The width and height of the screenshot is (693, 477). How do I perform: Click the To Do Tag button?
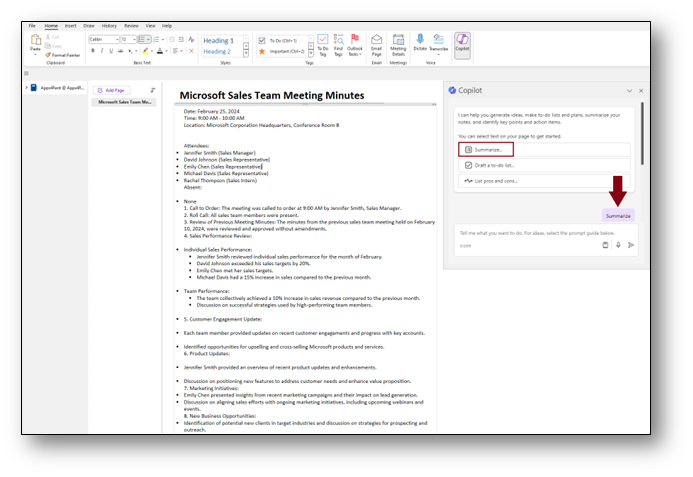tap(323, 45)
